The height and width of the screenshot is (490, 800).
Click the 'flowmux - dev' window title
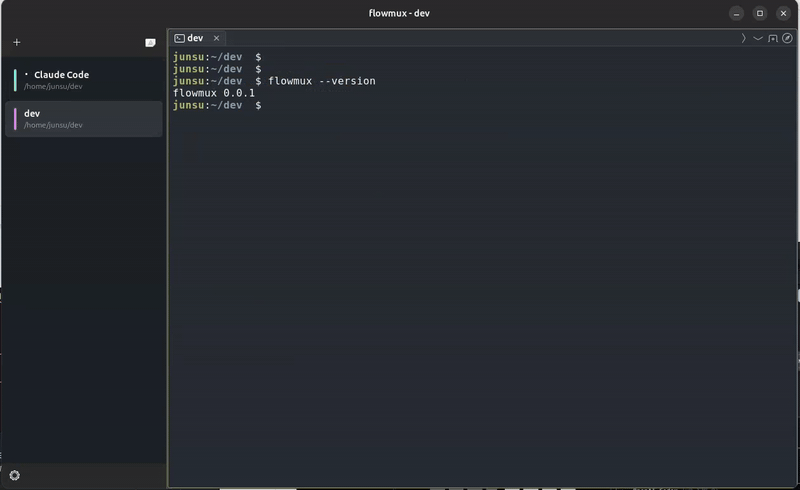[x=399, y=13]
